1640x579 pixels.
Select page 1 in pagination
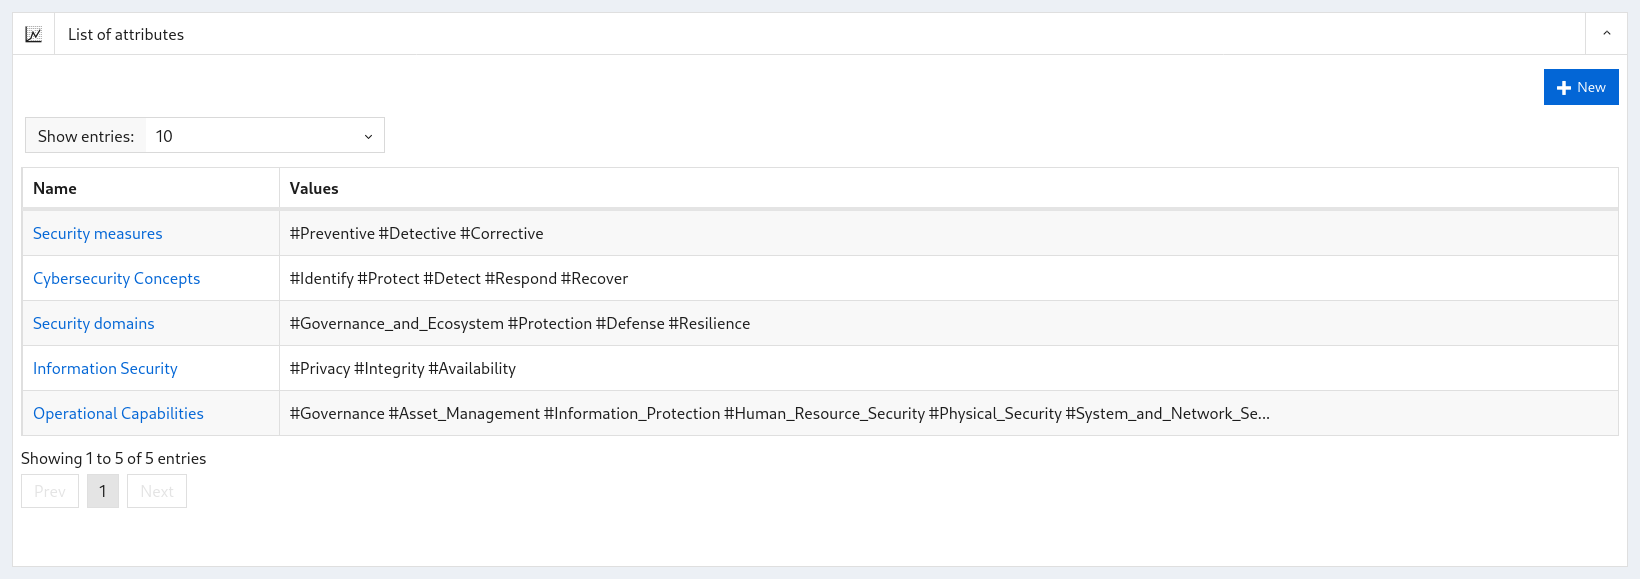[x=103, y=491]
